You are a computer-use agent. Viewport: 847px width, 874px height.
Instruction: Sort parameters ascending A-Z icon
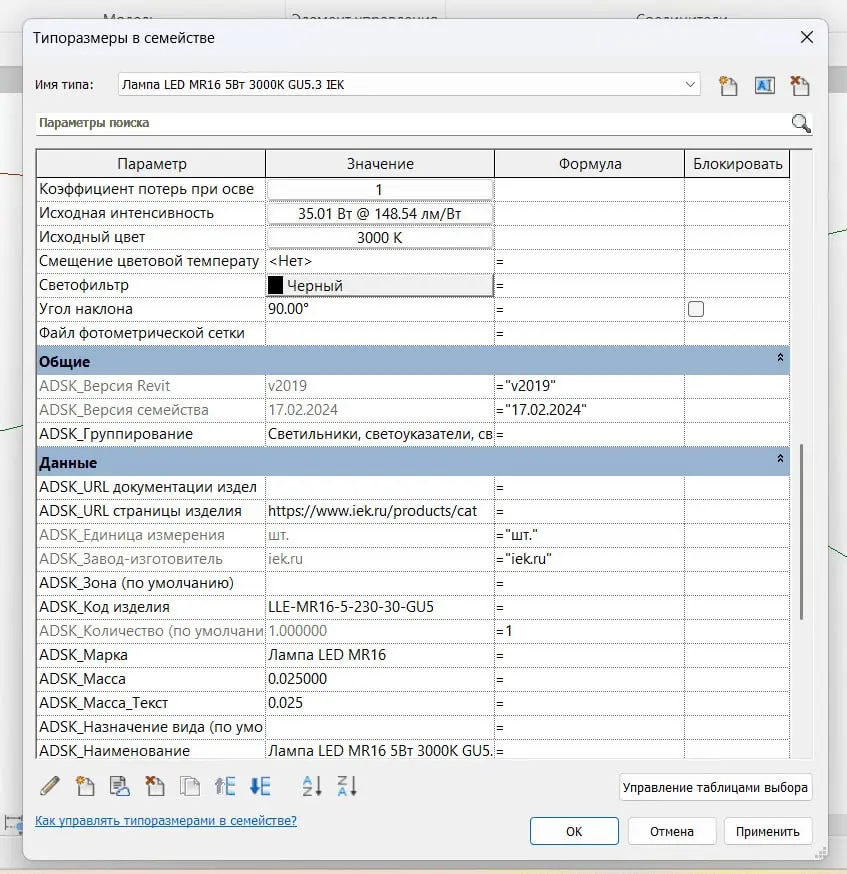pos(311,786)
